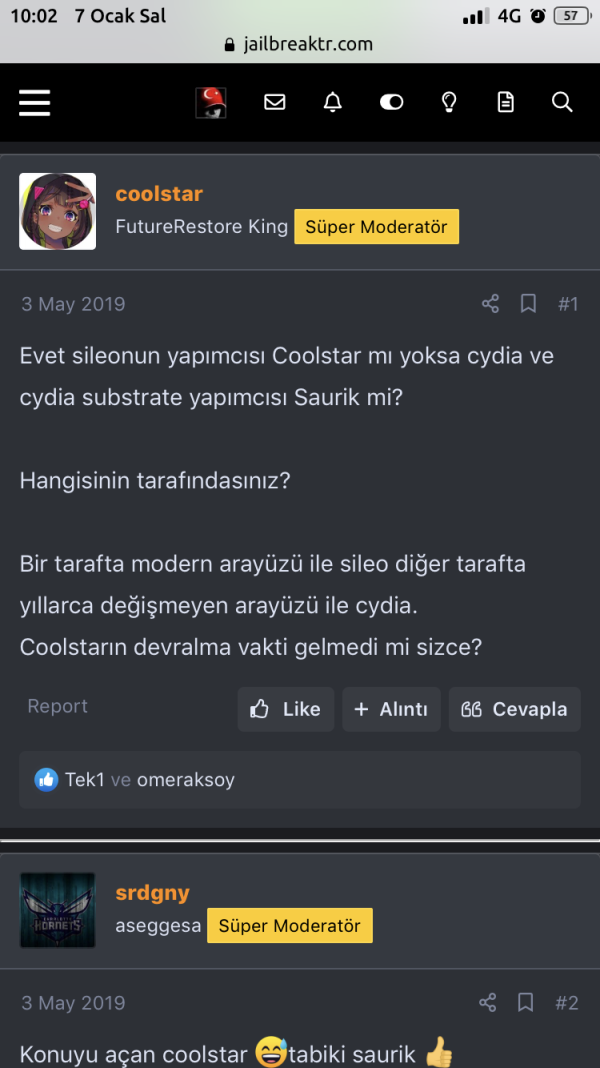Click the jailbreaktr site logo
The height and width of the screenshot is (1068, 600).
pyautogui.click(x=210, y=101)
